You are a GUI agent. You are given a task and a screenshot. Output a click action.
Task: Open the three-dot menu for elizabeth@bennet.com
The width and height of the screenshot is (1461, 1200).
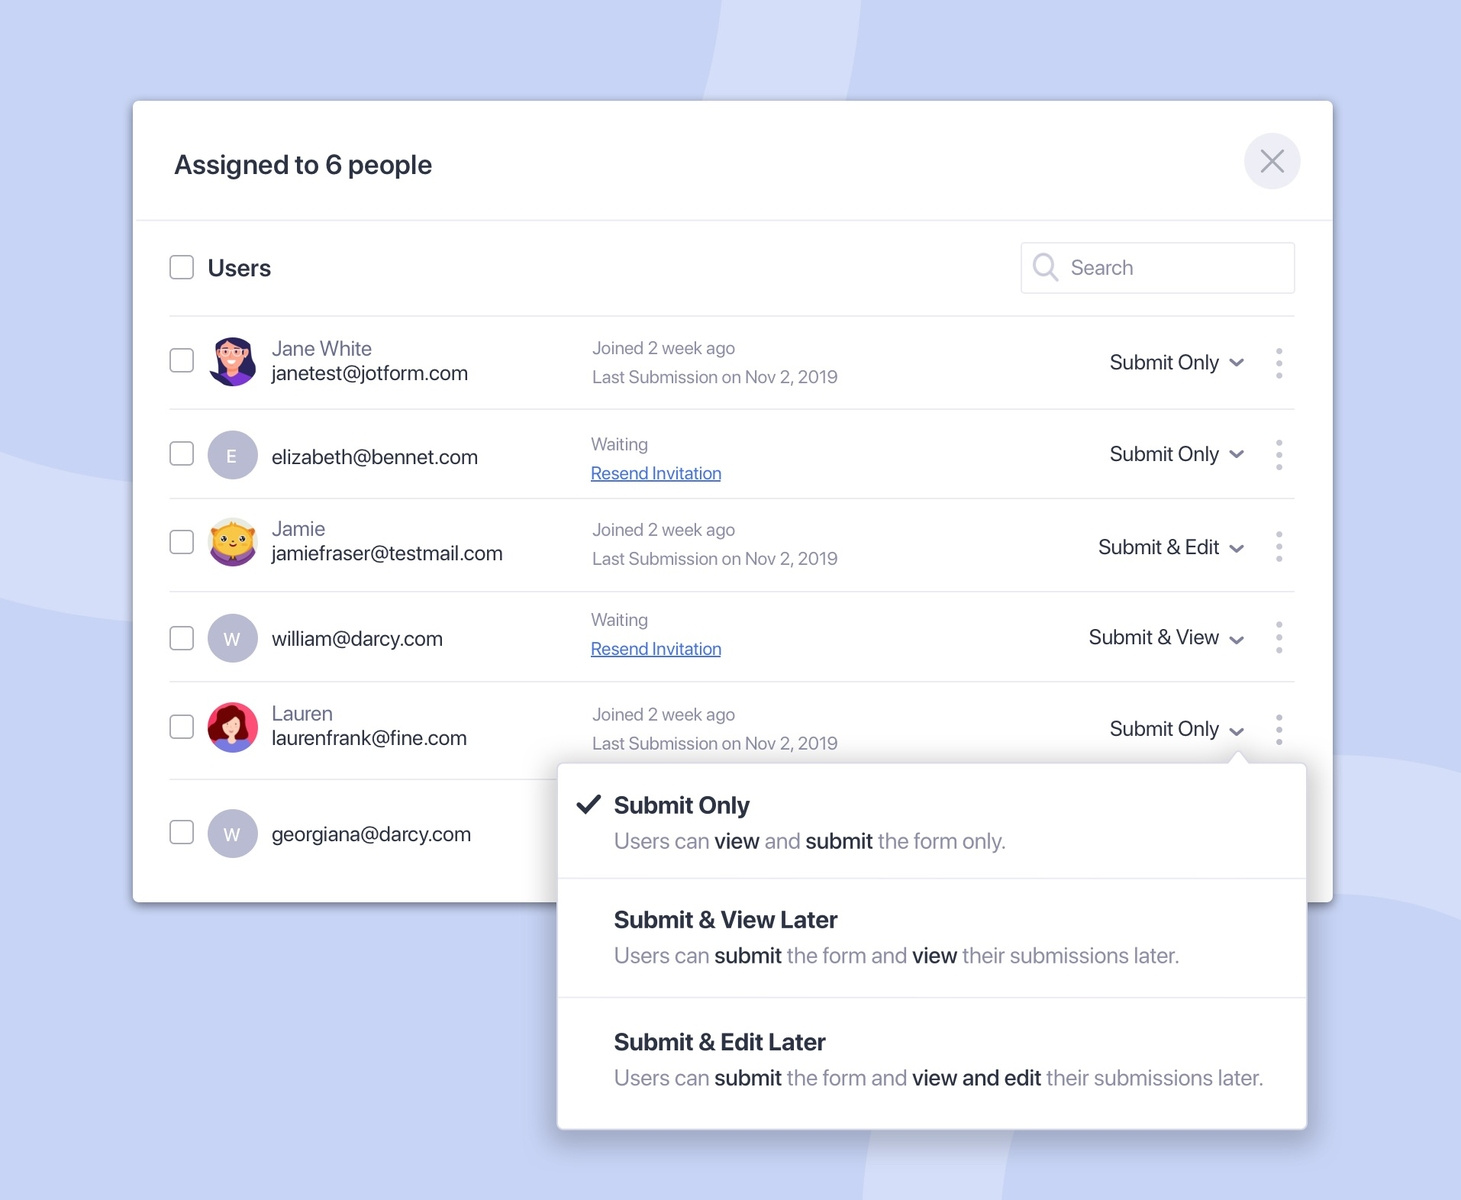pyautogui.click(x=1279, y=455)
